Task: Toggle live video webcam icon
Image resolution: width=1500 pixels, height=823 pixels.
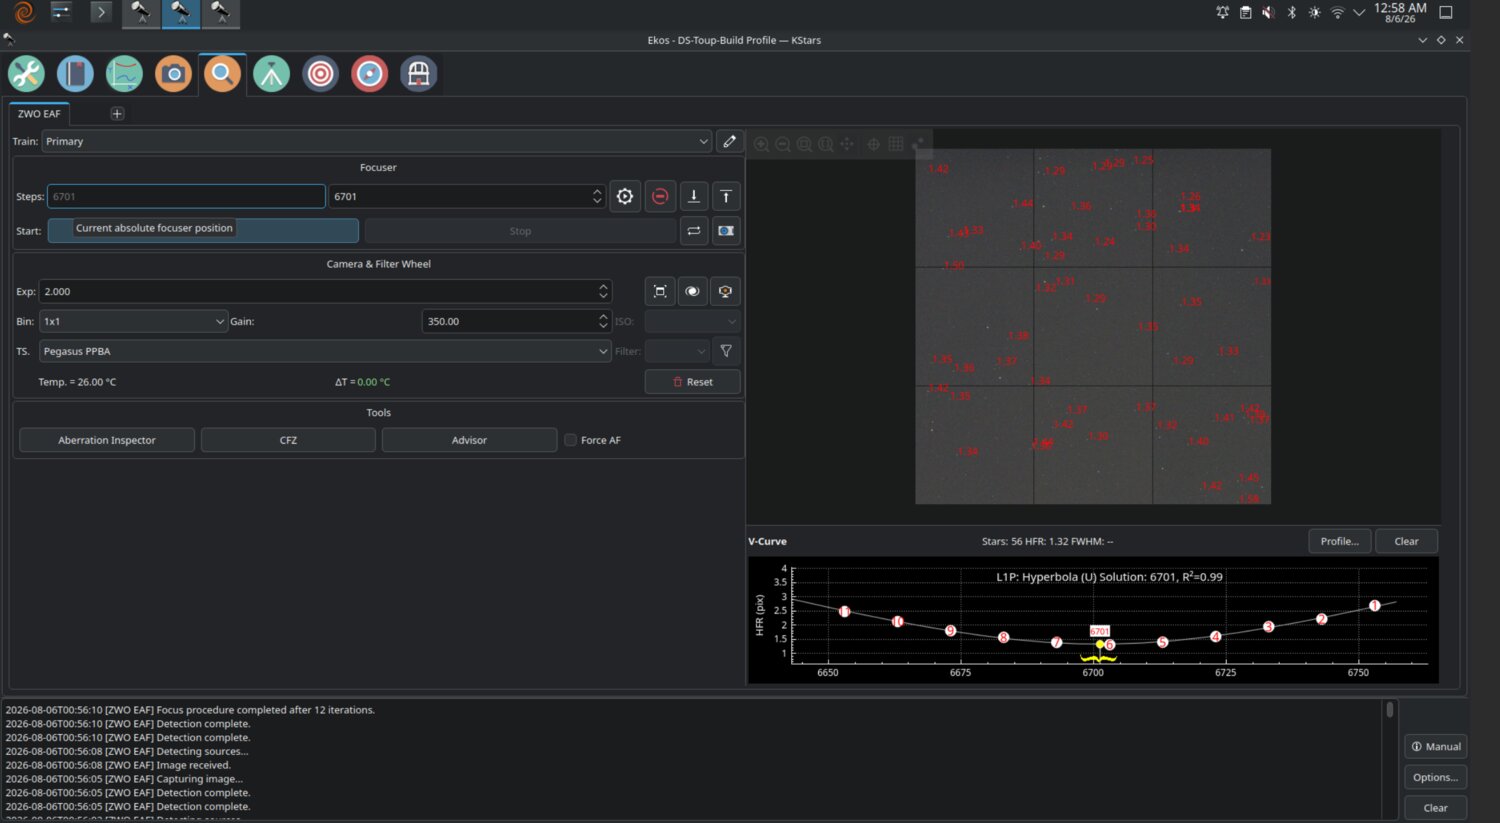Action: pos(725,291)
